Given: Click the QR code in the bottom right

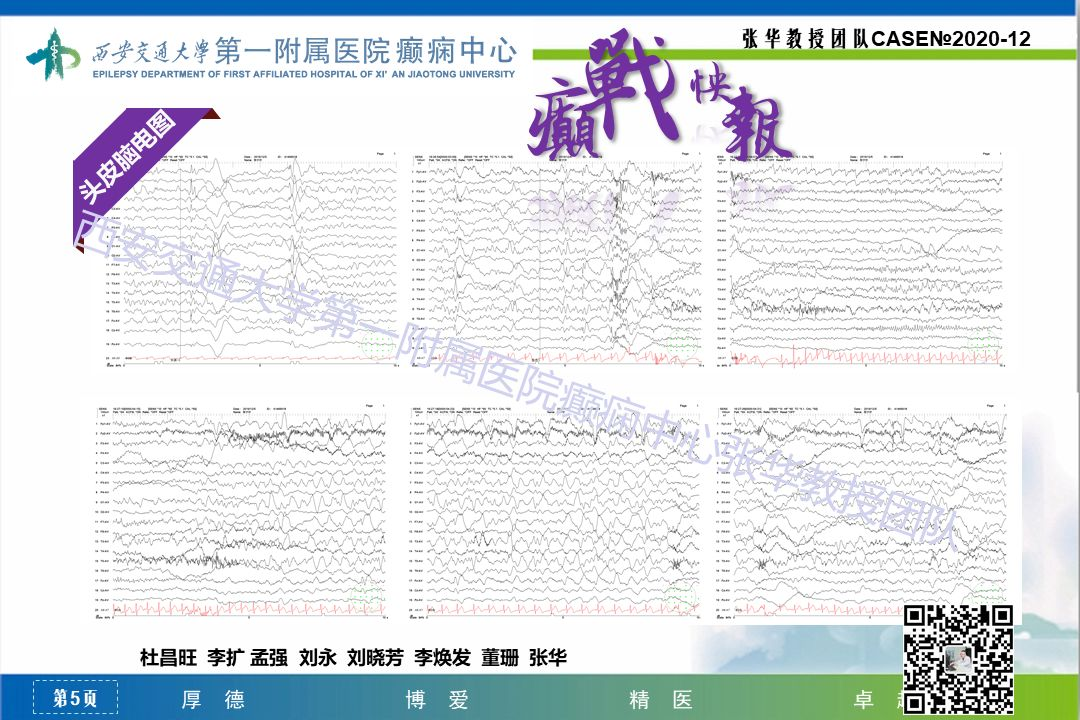Looking at the screenshot, I should pyautogui.click(x=958, y=660).
